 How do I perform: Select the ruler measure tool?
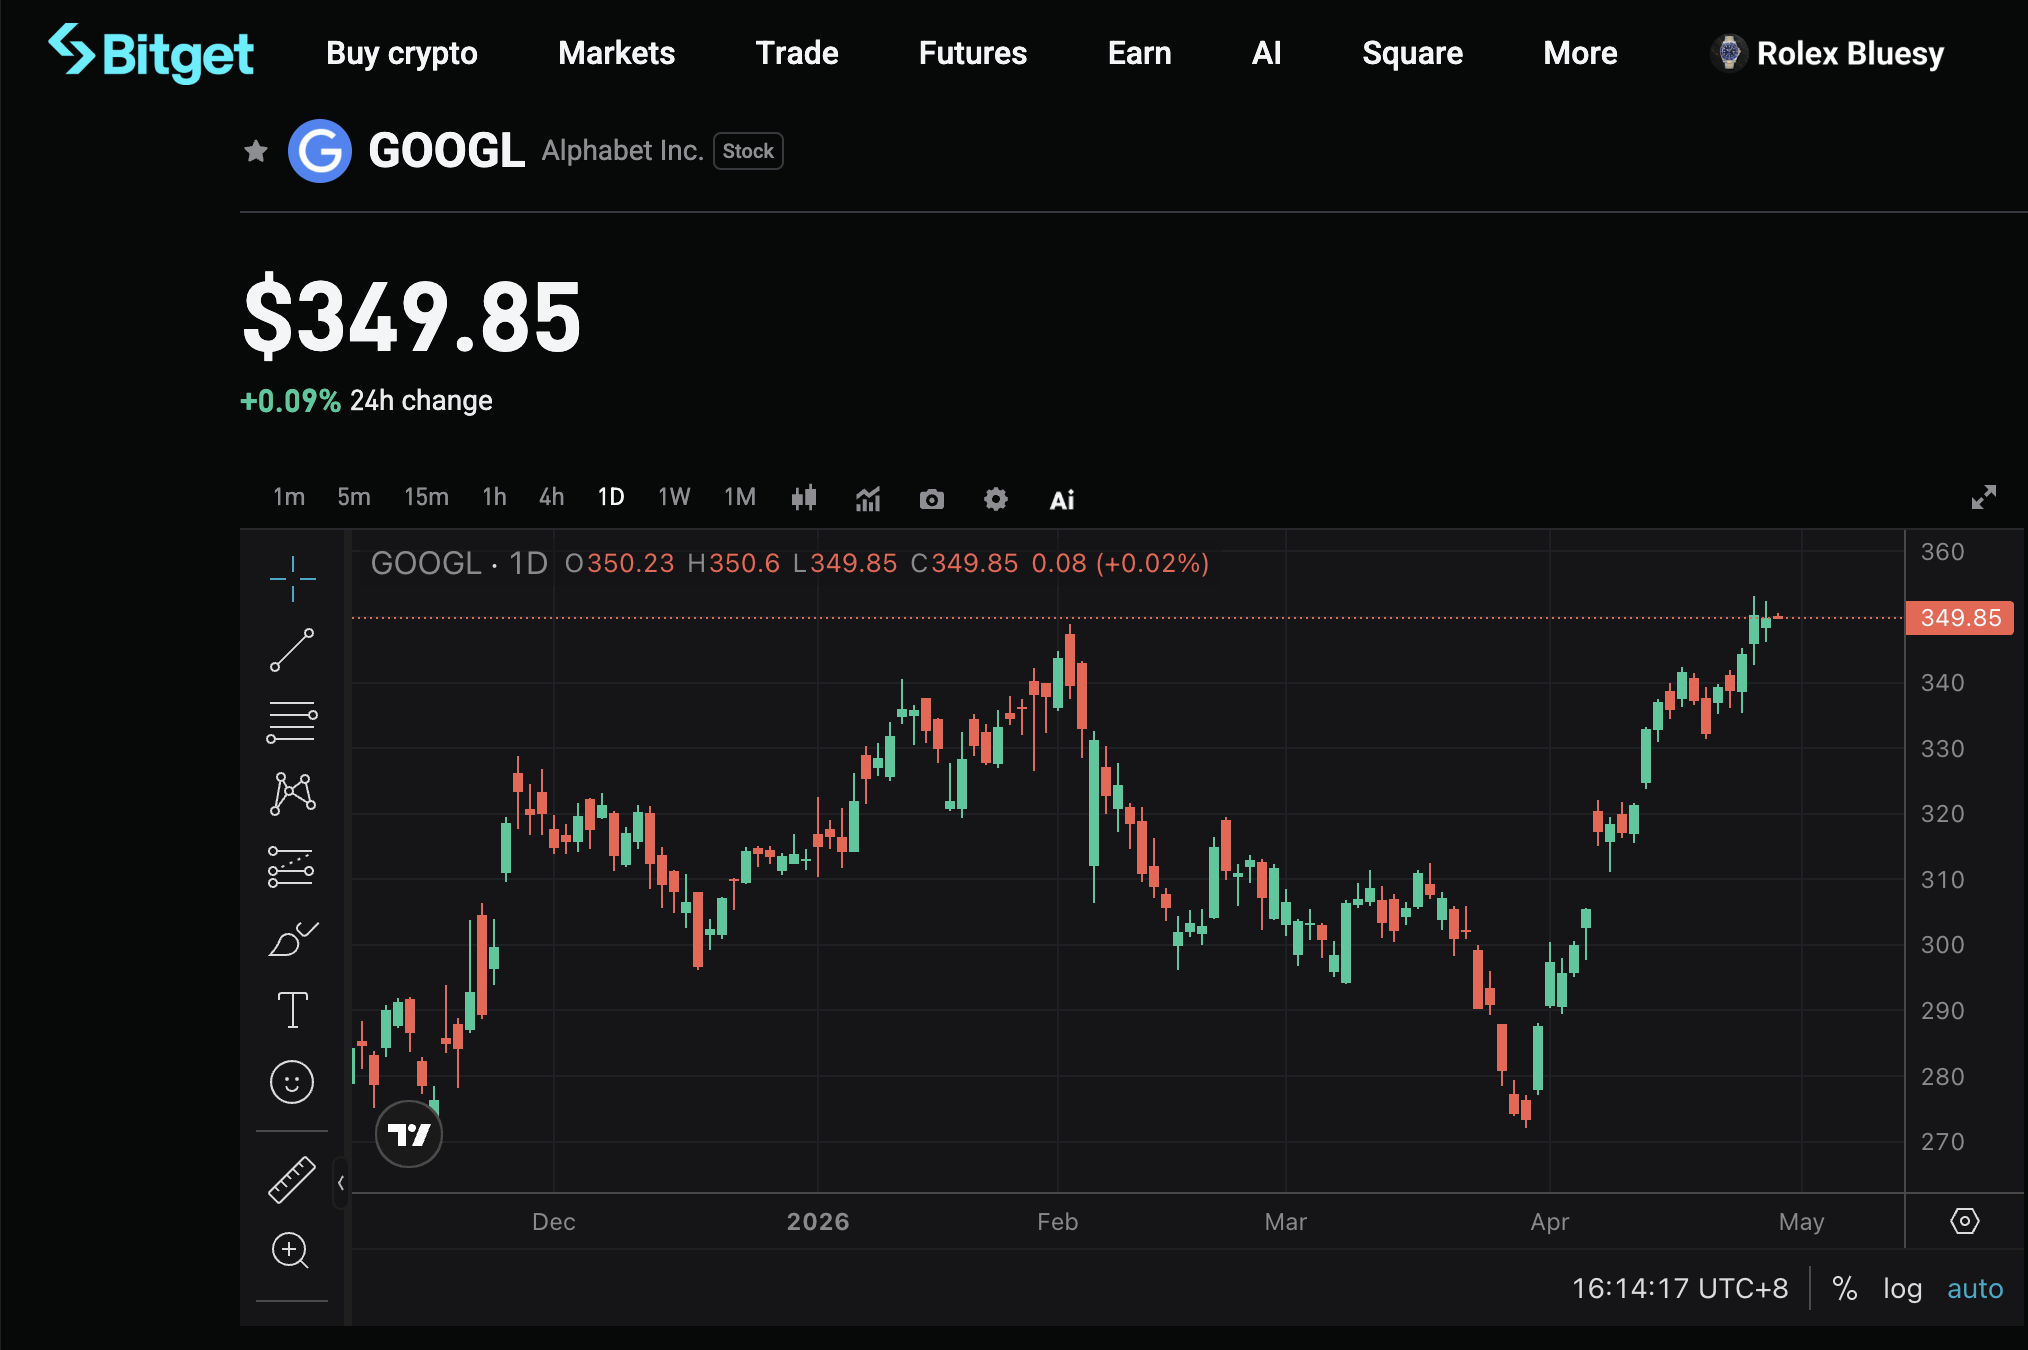(292, 1179)
